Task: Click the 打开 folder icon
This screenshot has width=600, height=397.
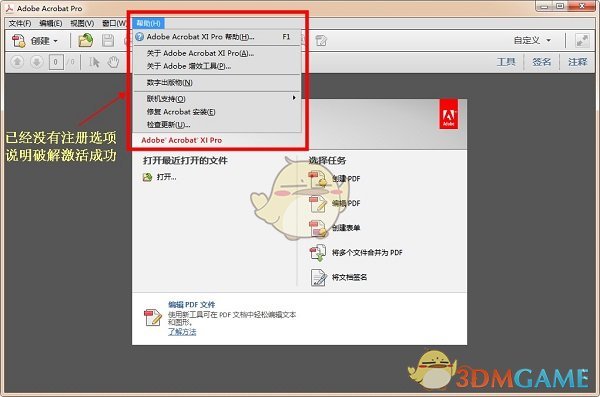Action: (147, 177)
